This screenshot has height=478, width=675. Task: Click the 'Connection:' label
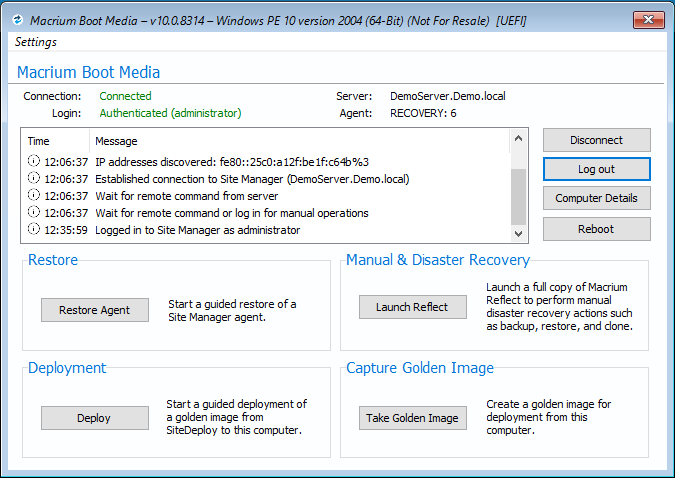(x=52, y=96)
